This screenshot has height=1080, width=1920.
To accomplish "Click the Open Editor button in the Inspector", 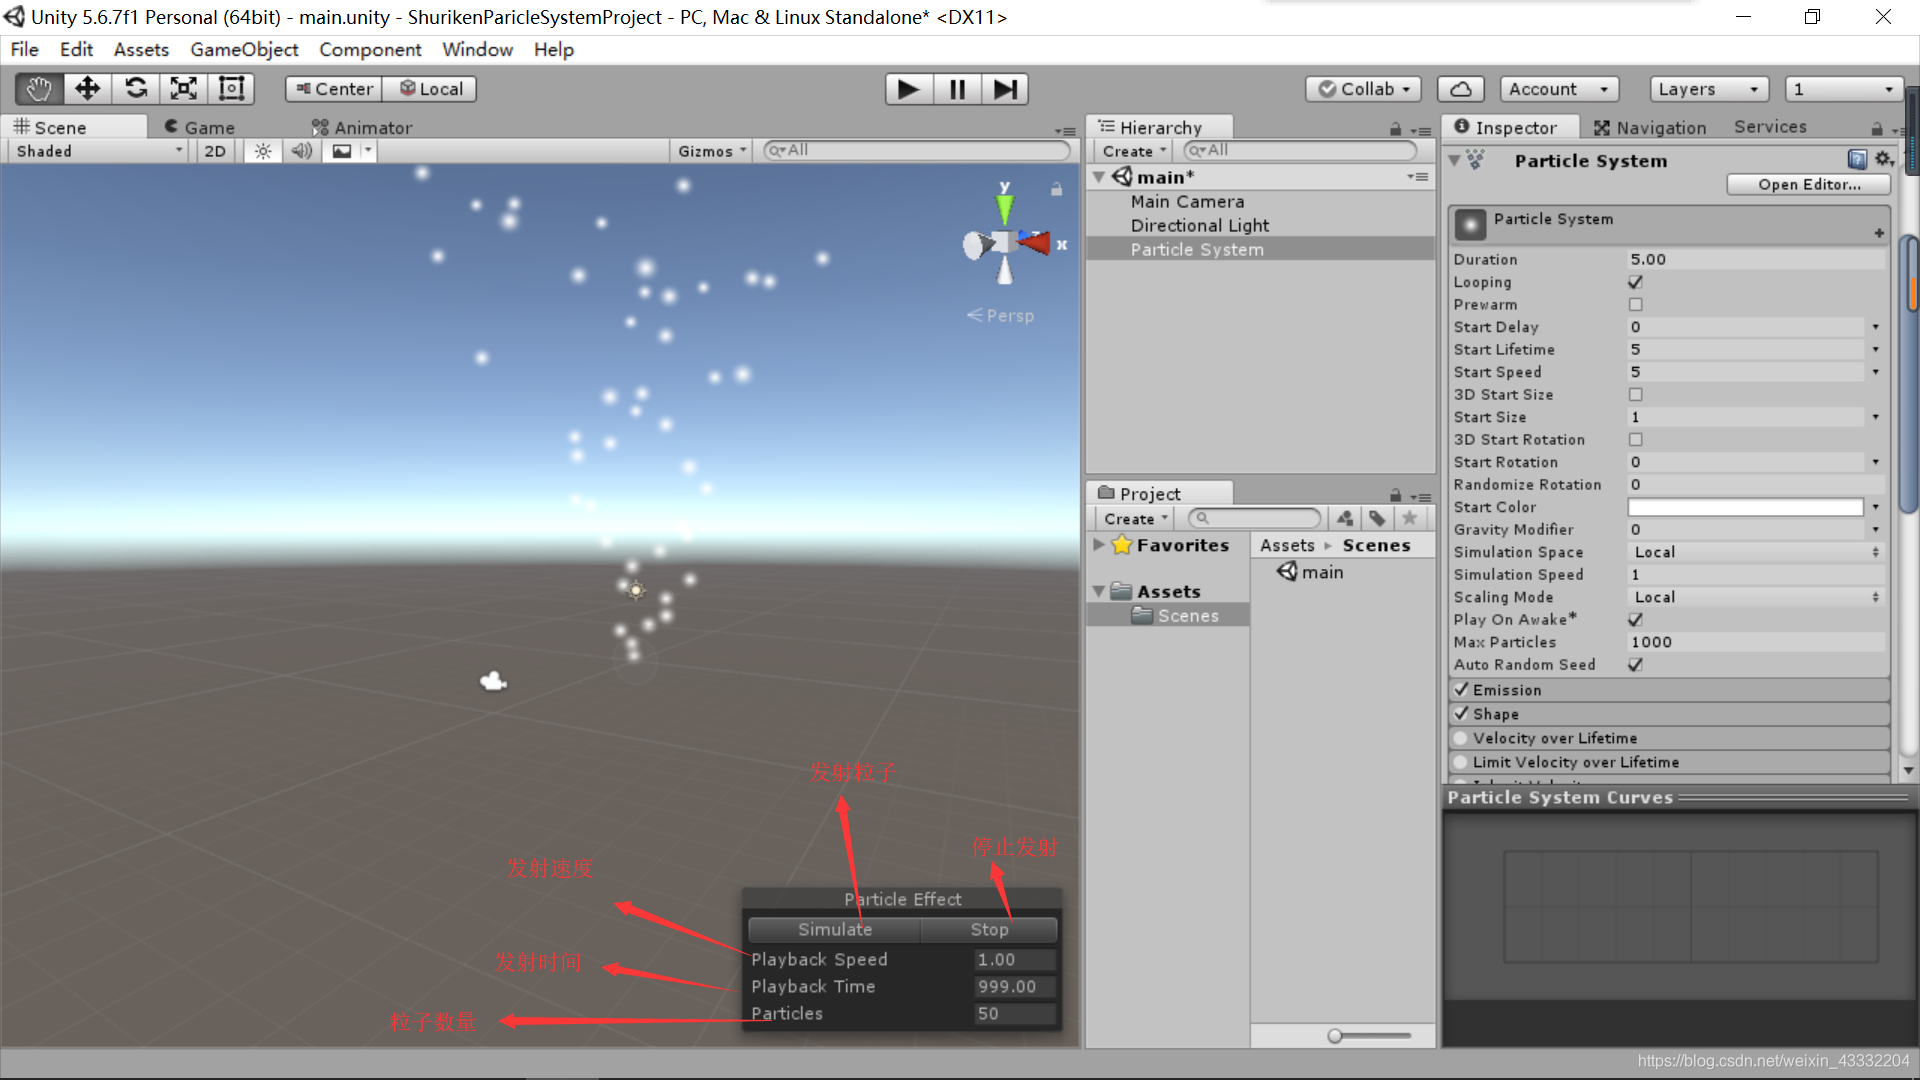I will [1808, 184].
